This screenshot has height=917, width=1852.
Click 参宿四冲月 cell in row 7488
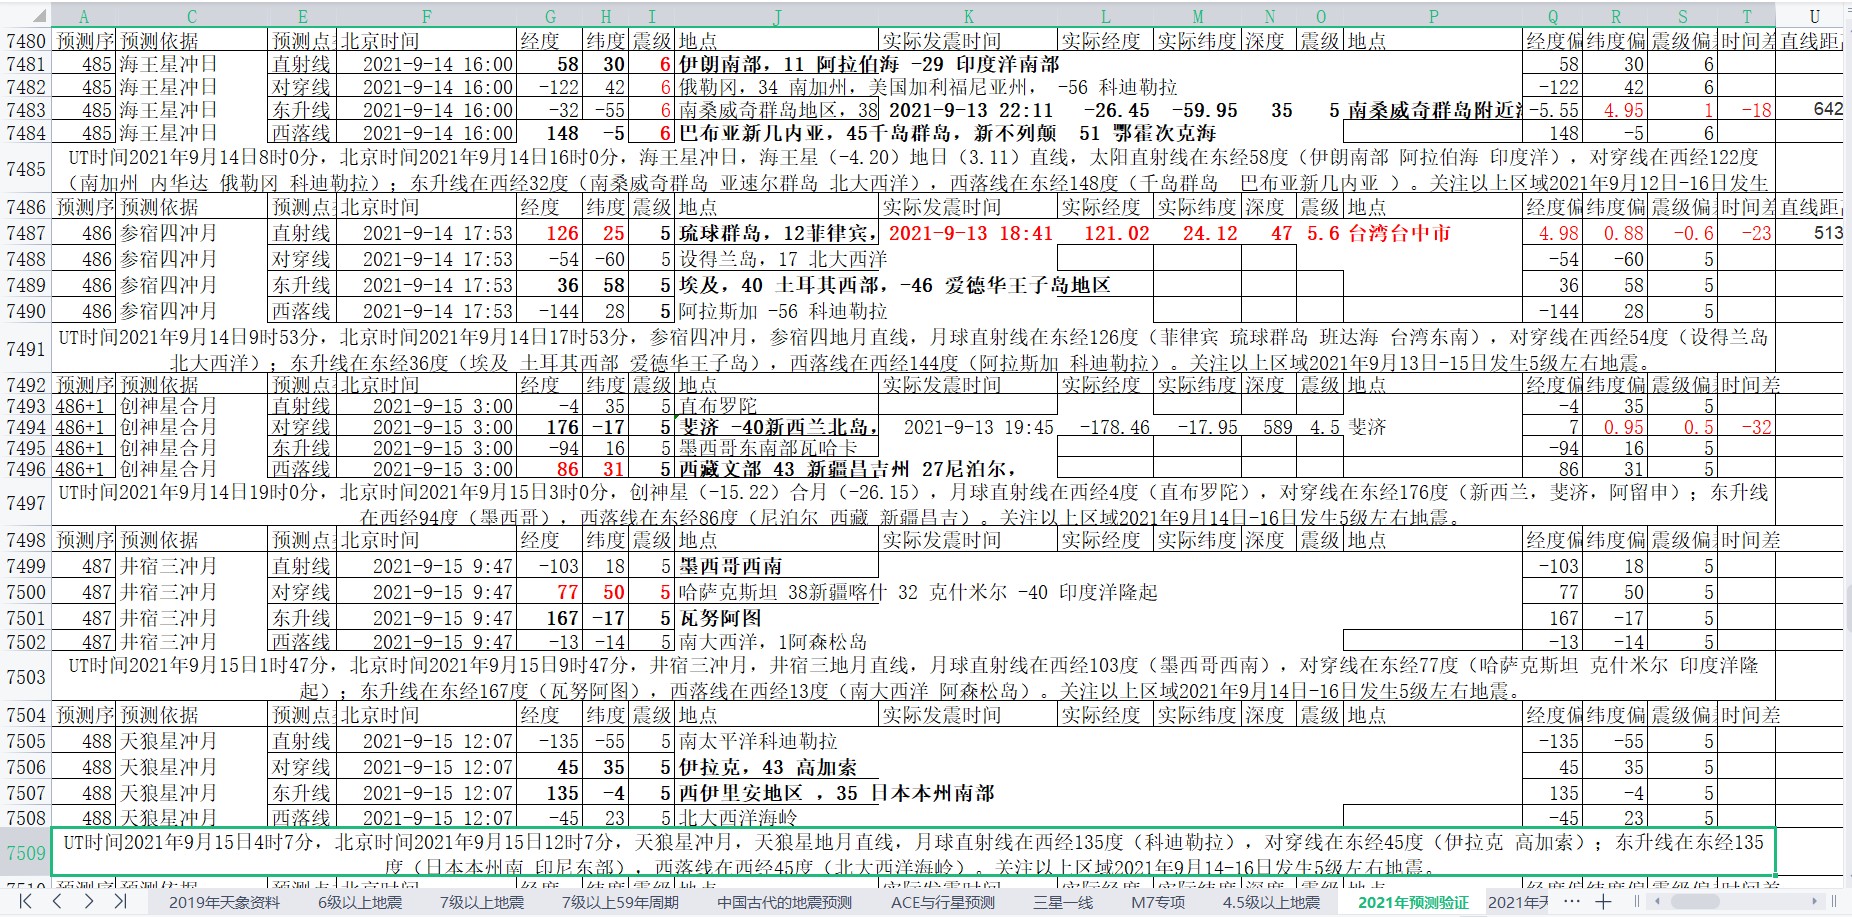pos(192,259)
